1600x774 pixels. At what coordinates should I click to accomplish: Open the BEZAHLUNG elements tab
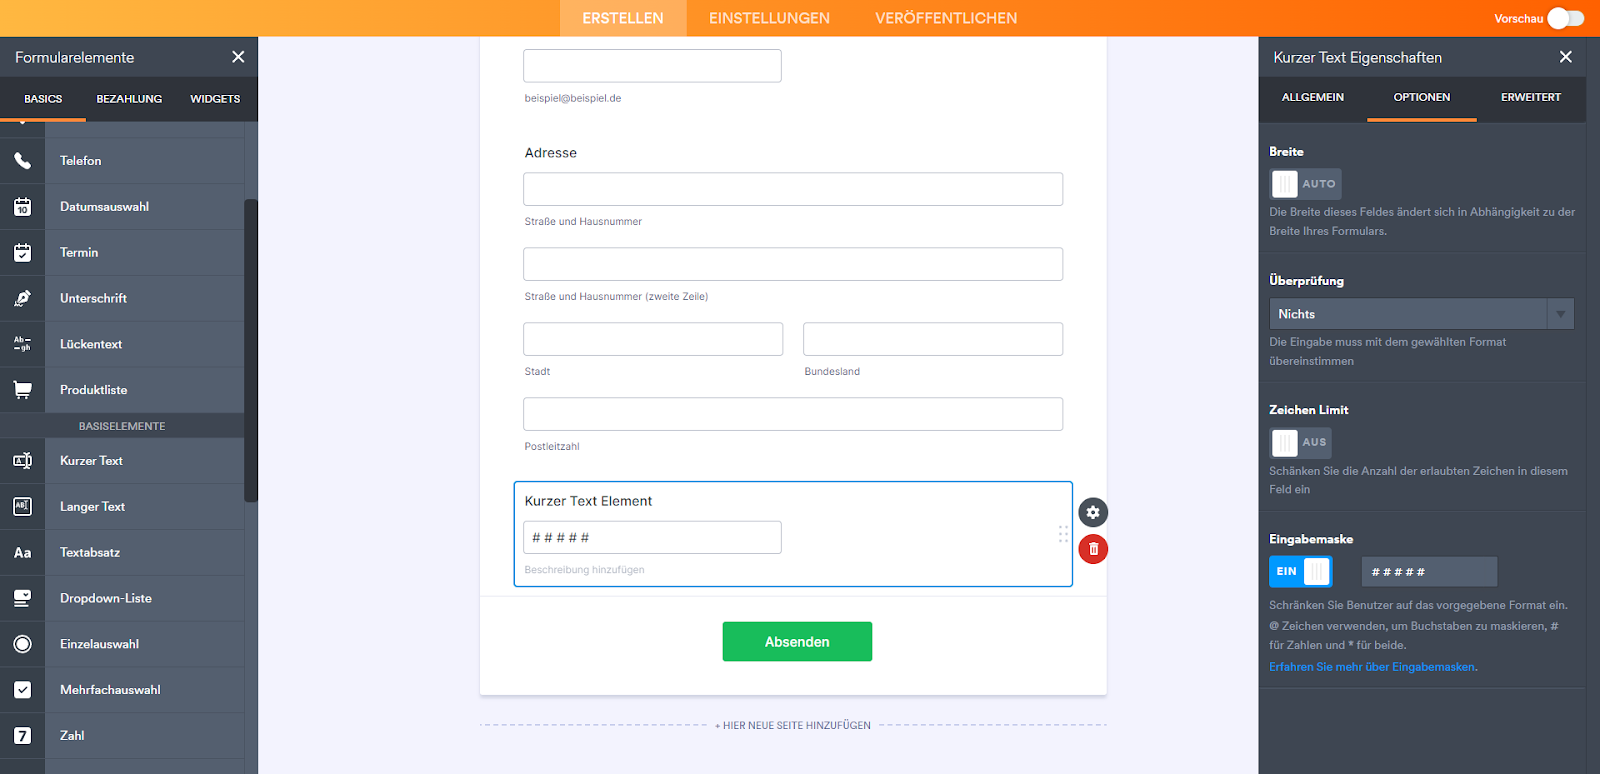click(129, 99)
